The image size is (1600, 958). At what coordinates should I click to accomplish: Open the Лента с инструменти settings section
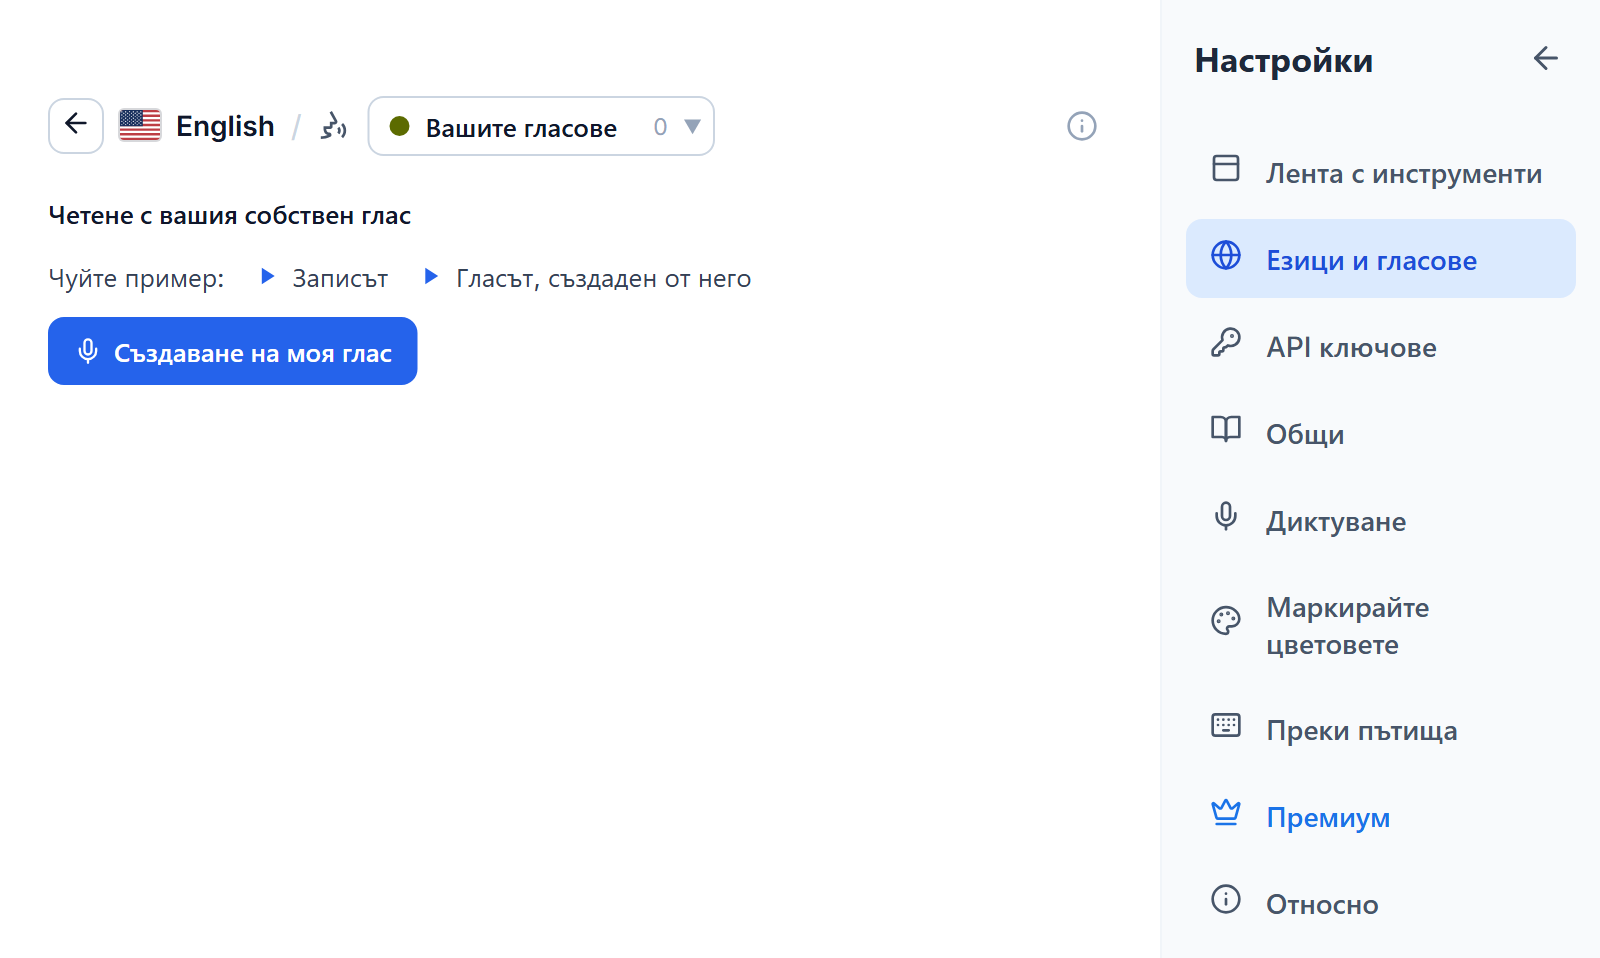coord(1381,172)
